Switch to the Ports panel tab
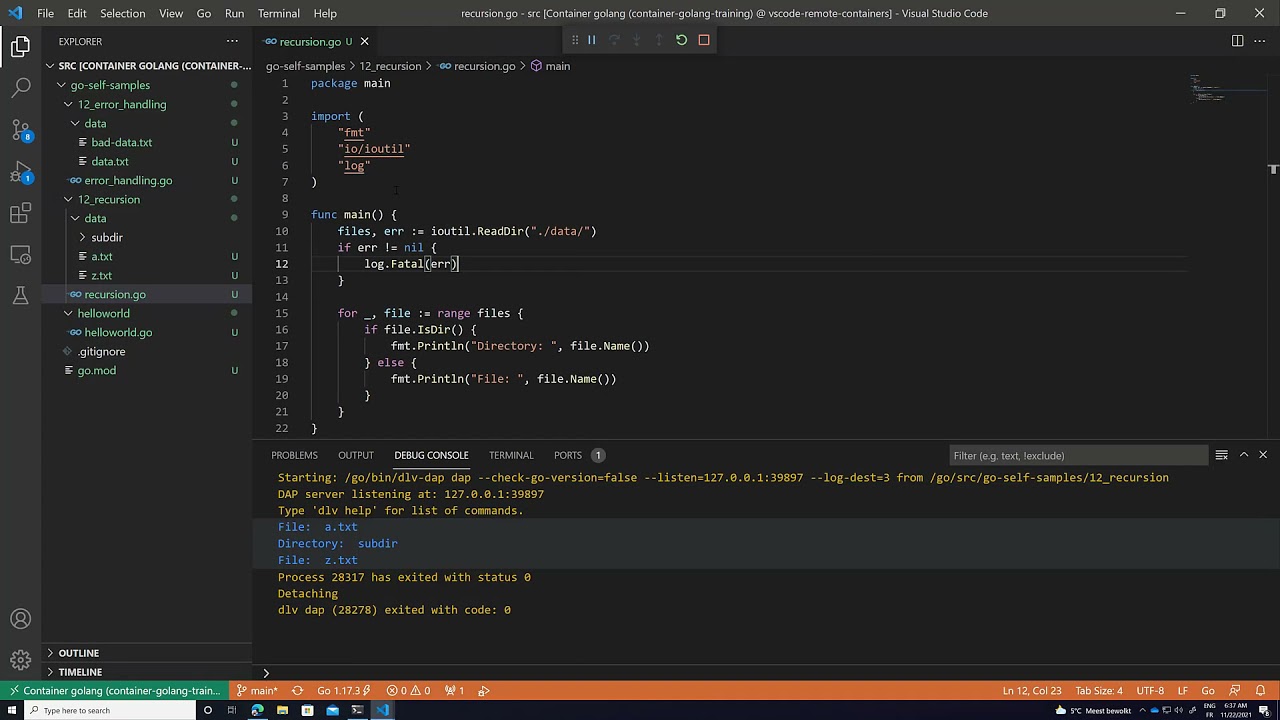This screenshot has height=720, width=1280. click(x=578, y=455)
